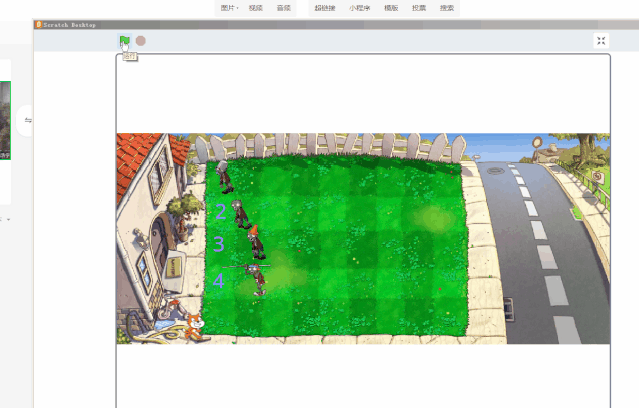This screenshot has width=639, height=408.
Task: Select the green-bordered thumbnail on the left edge
Action: click(5, 120)
